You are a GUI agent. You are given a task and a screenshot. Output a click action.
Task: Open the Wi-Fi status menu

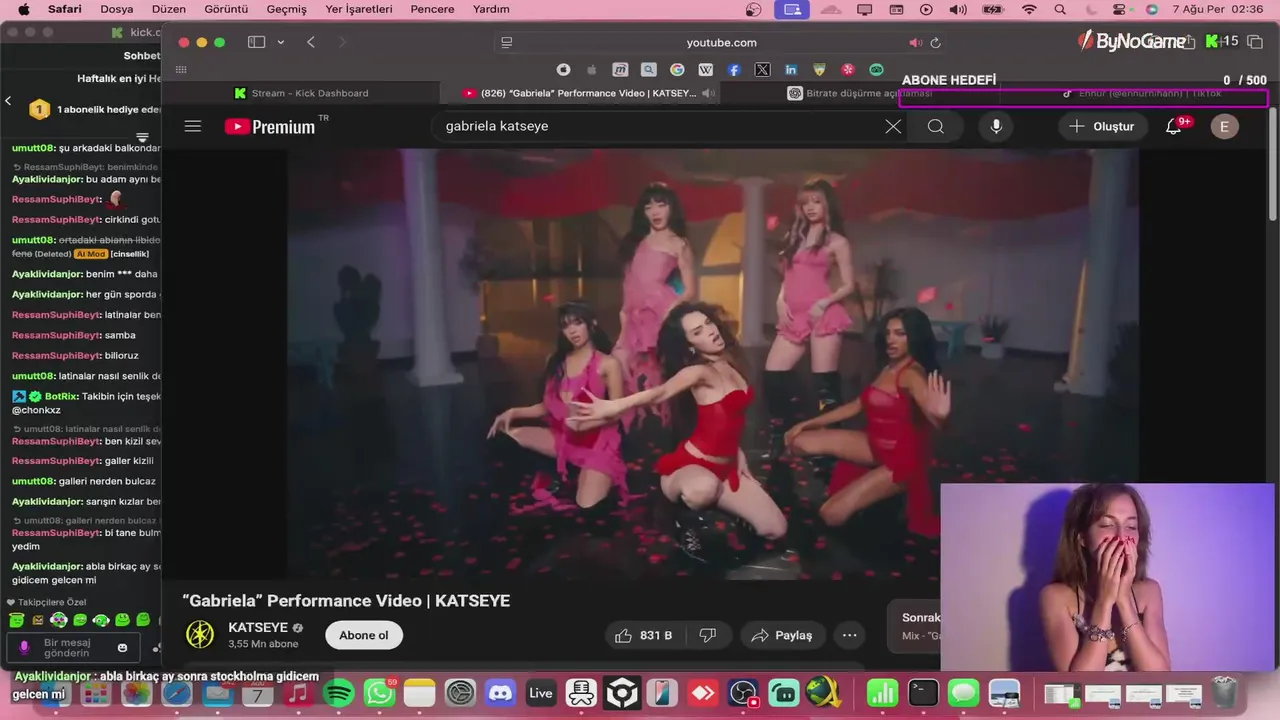[x=1029, y=9]
